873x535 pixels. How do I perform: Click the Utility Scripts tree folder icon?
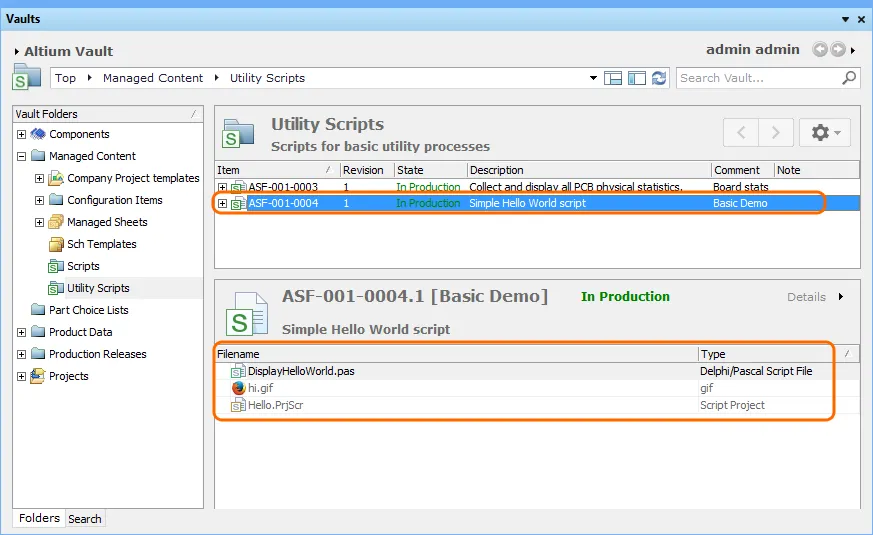click(56, 288)
